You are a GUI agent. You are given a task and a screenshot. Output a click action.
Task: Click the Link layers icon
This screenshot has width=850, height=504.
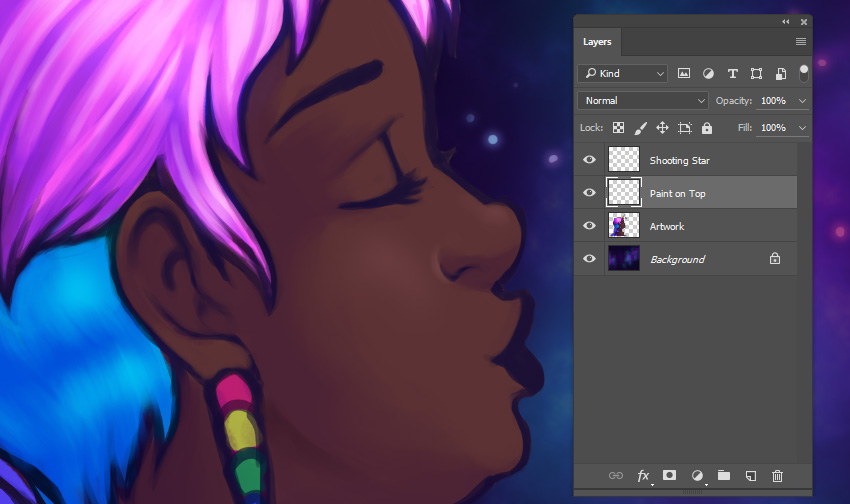[615, 475]
